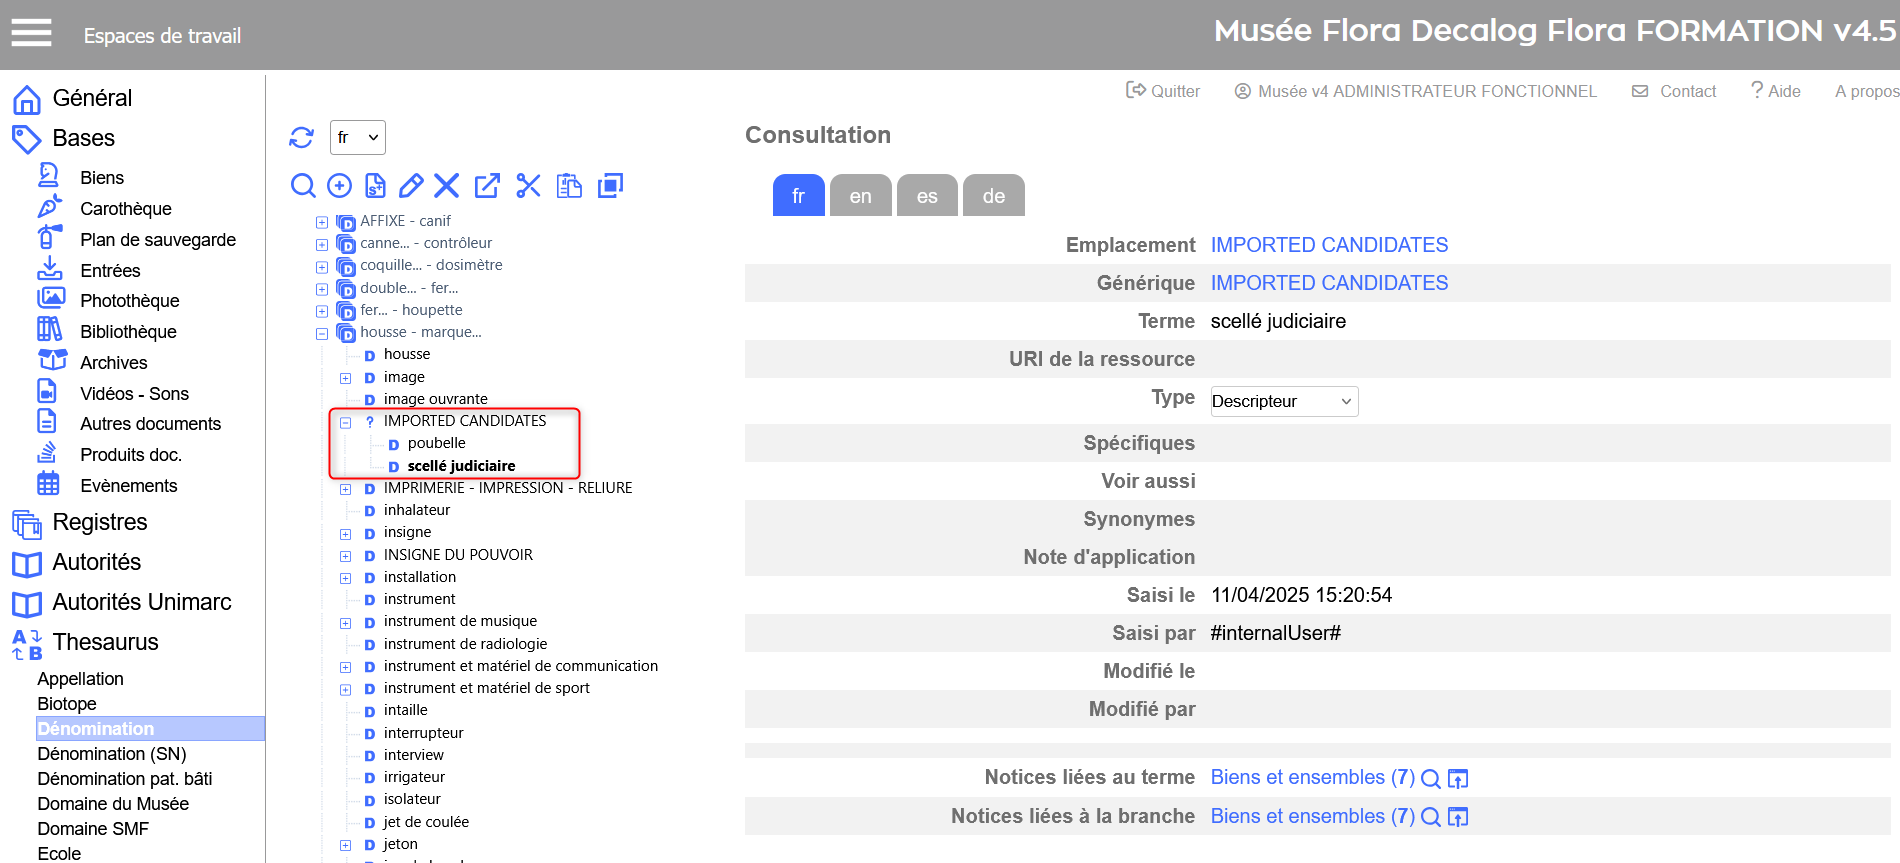Click the add term plus-circle icon

(x=340, y=186)
